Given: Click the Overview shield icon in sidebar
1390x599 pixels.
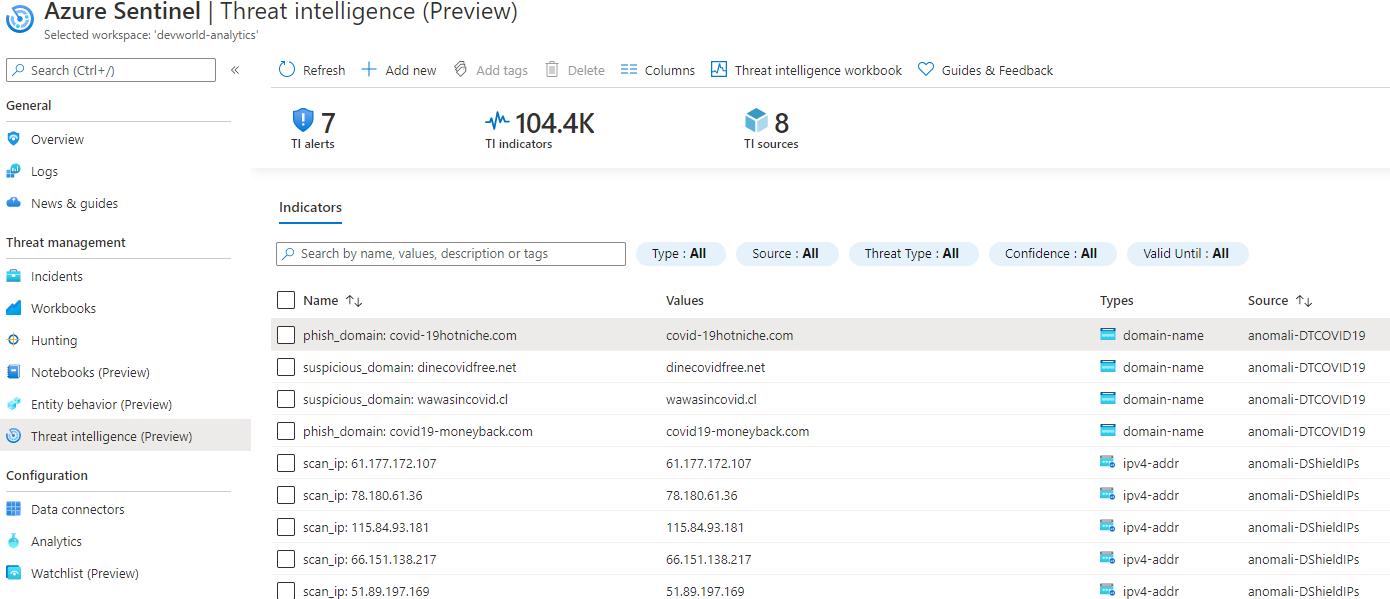Looking at the screenshot, I should click(x=13, y=139).
